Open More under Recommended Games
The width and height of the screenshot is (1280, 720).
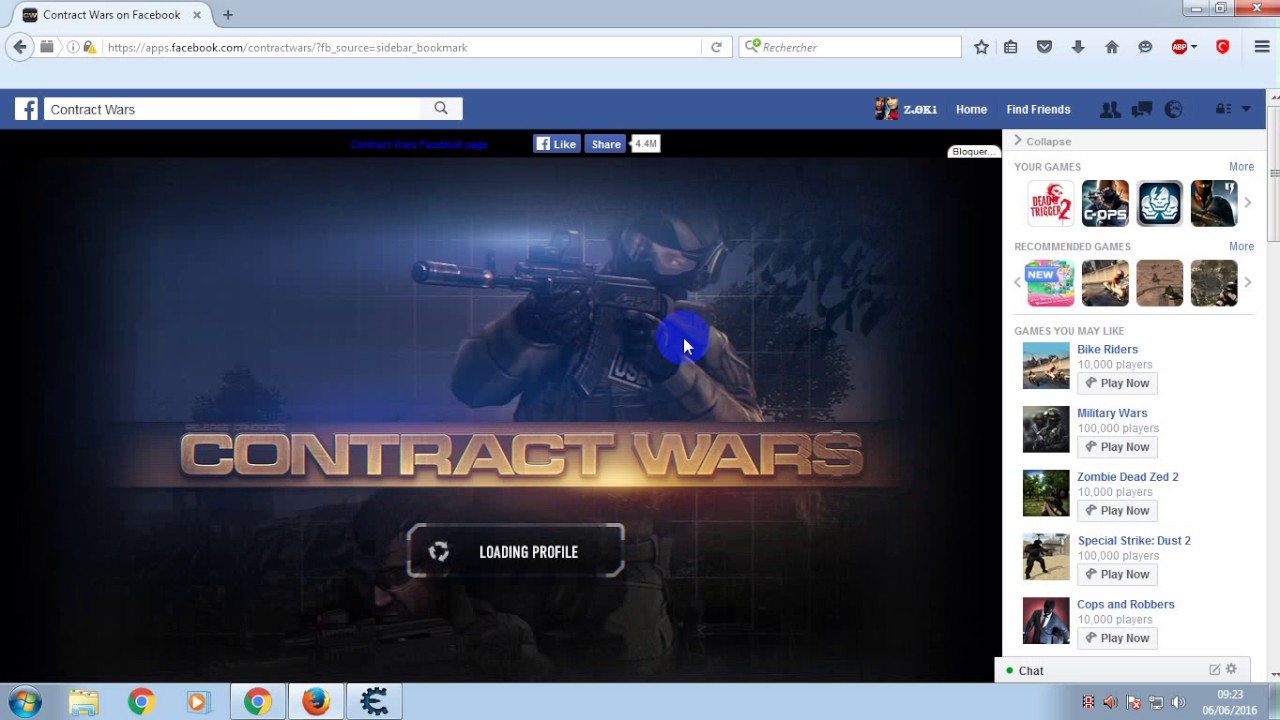[1241, 246]
